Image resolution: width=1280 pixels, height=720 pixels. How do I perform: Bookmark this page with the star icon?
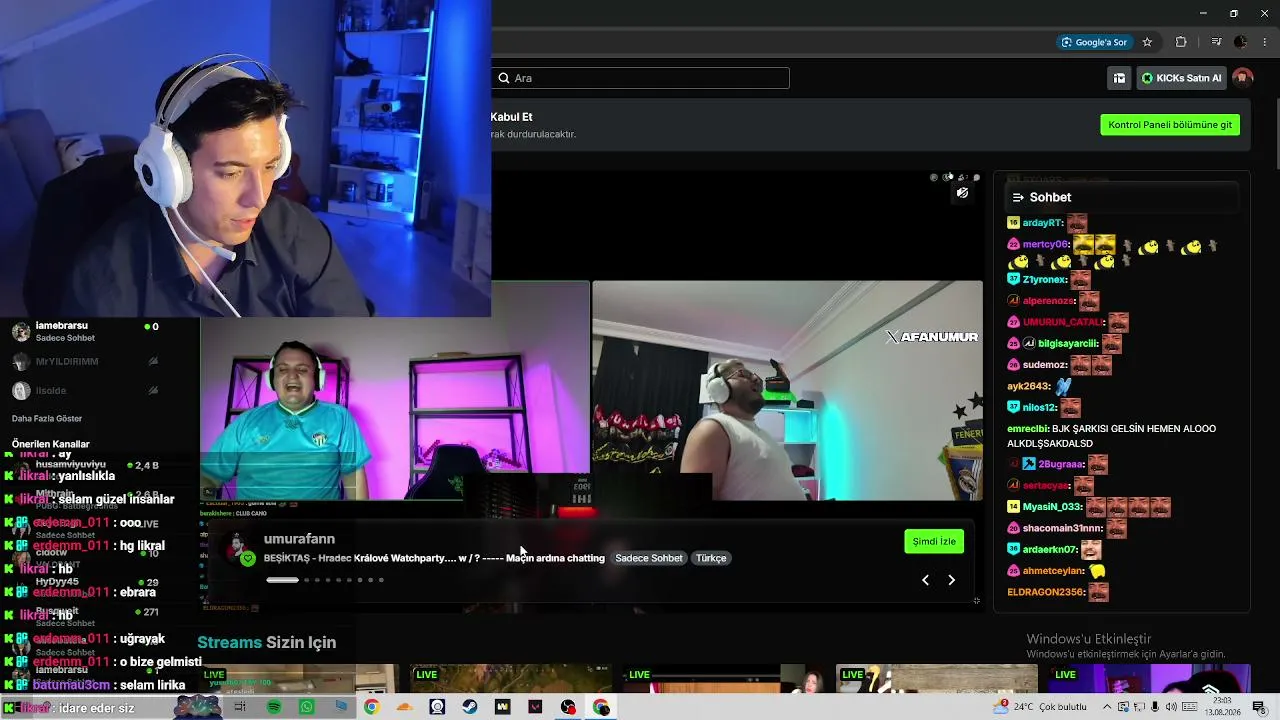coord(1147,42)
